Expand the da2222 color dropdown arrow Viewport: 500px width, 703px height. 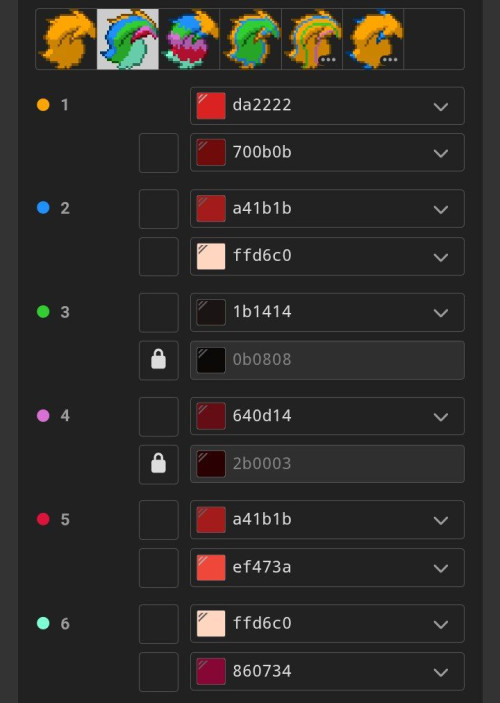click(x=441, y=107)
